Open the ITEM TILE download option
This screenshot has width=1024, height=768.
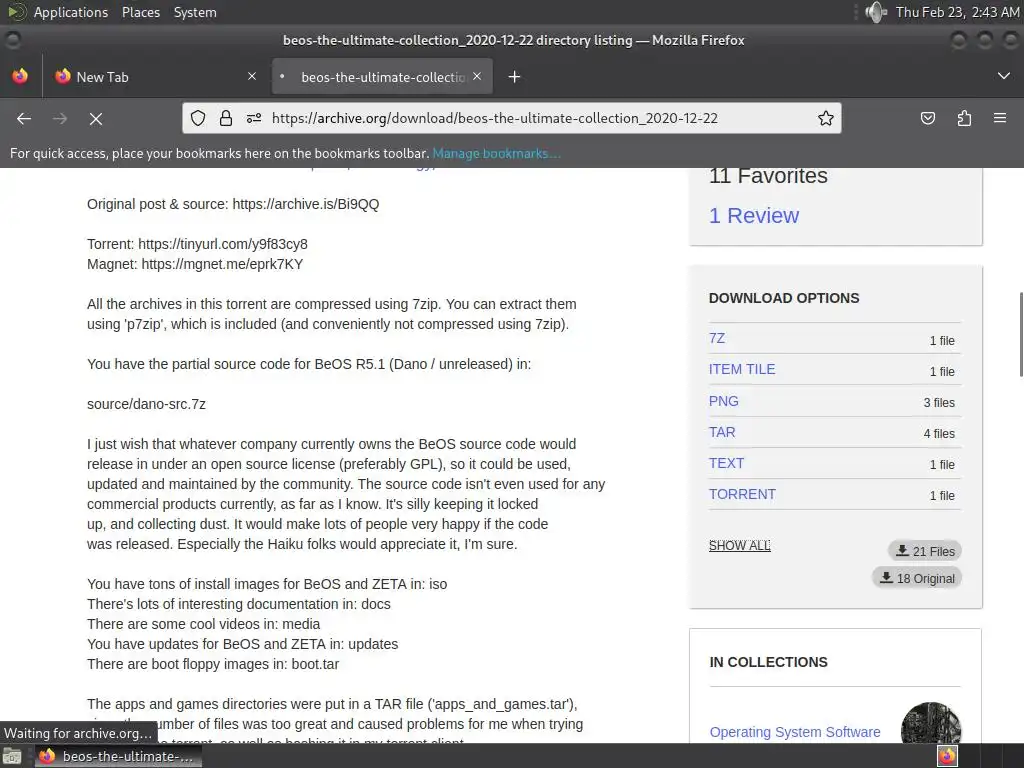[x=742, y=369]
